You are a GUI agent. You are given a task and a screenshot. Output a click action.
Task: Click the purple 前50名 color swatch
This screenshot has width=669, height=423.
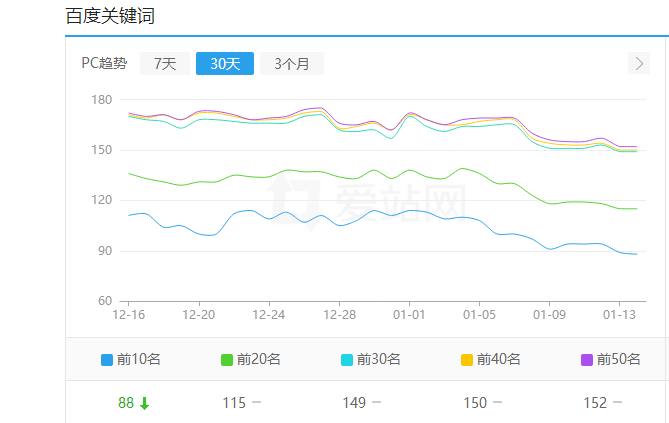click(x=587, y=360)
